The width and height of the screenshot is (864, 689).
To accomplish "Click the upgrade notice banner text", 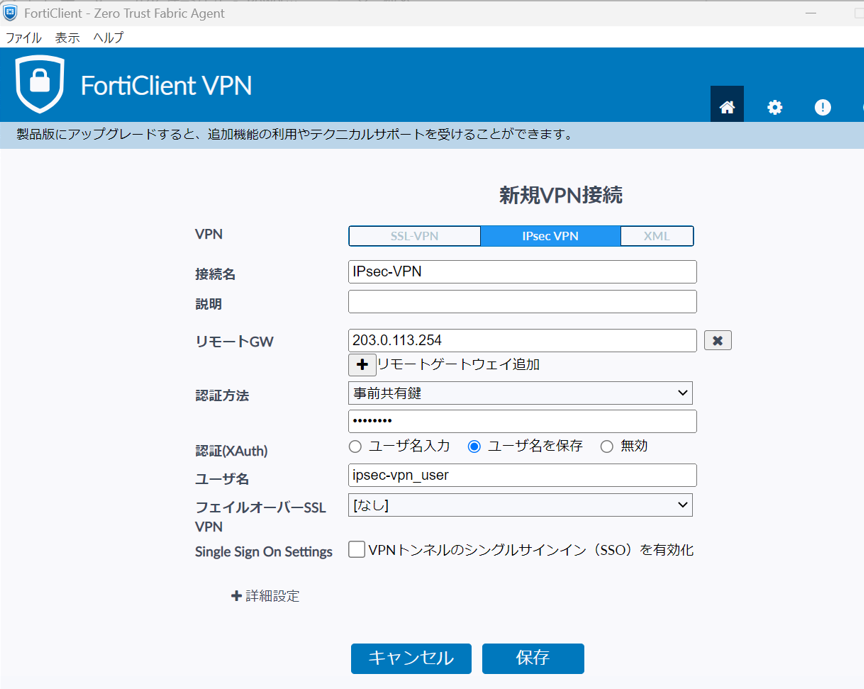I will 295,134.
